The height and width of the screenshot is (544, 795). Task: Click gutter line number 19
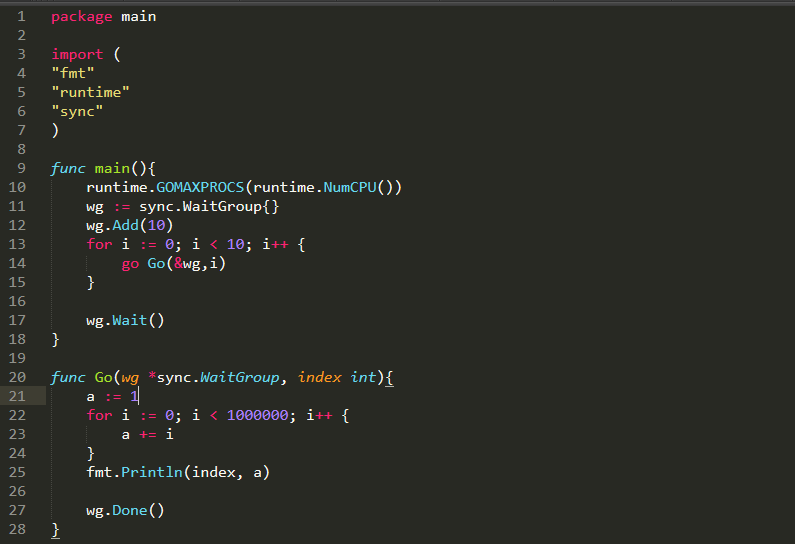pos(17,358)
